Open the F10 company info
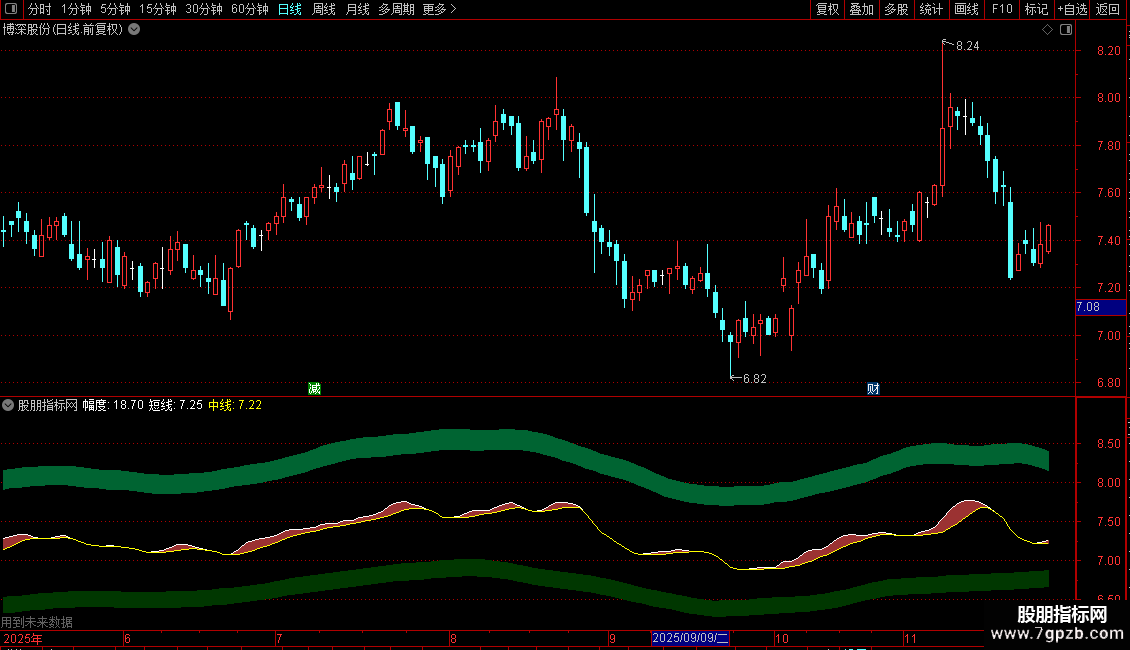Screen dimensions: 1130x650 [x=1002, y=9]
